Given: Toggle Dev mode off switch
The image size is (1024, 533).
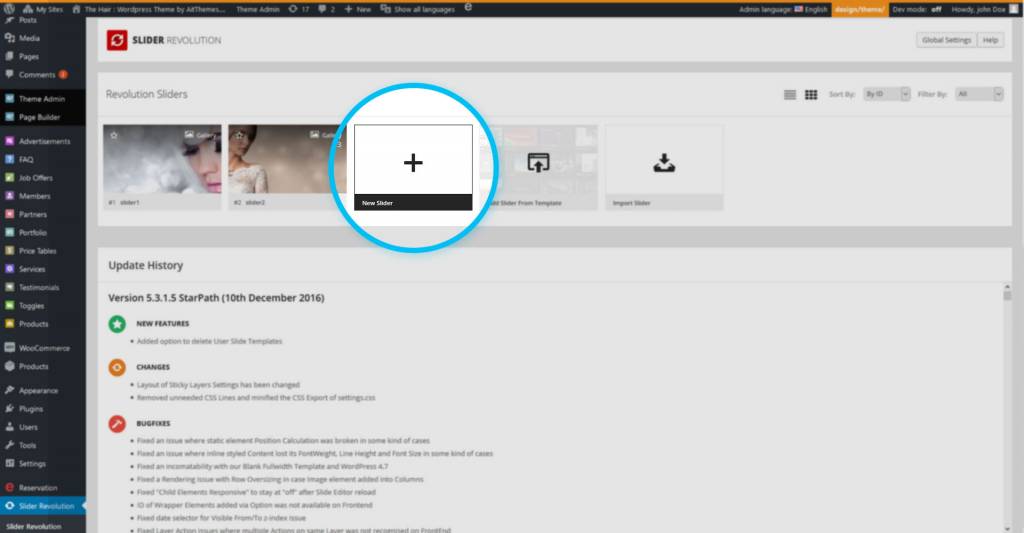Looking at the screenshot, I should pyautogui.click(x=917, y=9).
